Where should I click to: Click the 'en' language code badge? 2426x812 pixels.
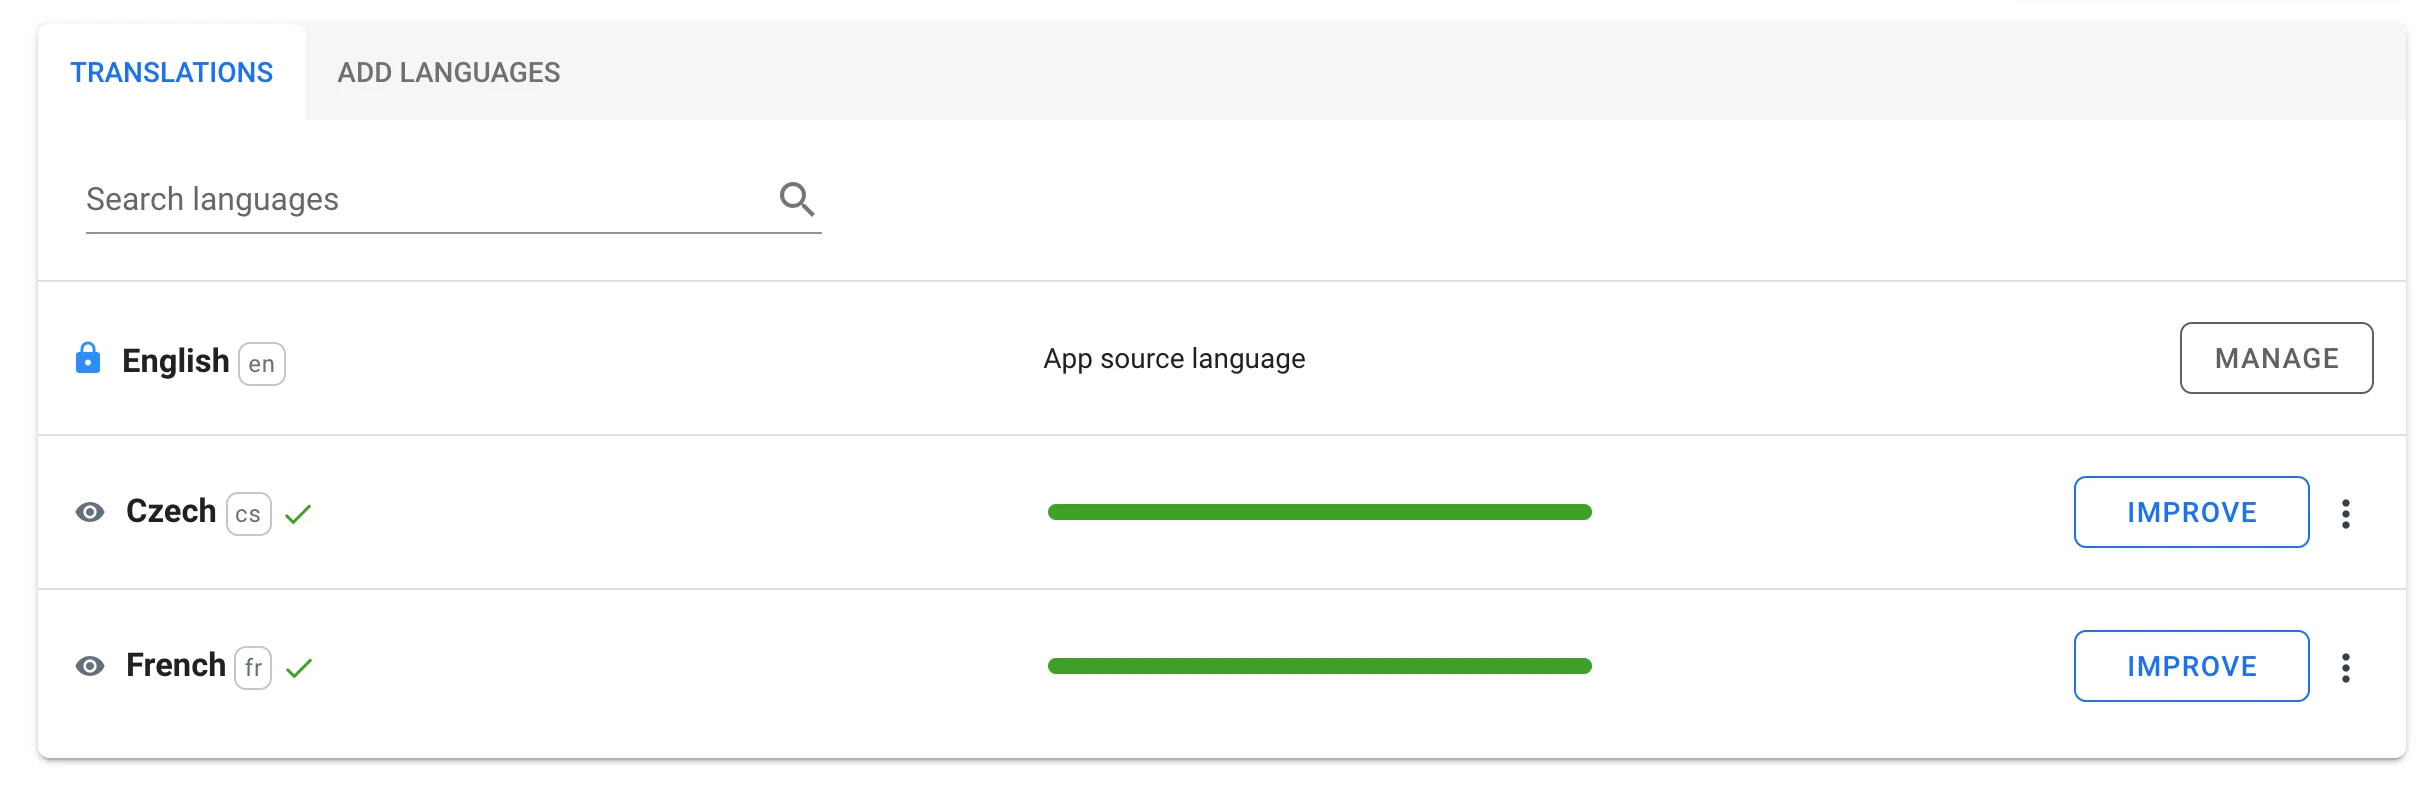pos(262,364)
